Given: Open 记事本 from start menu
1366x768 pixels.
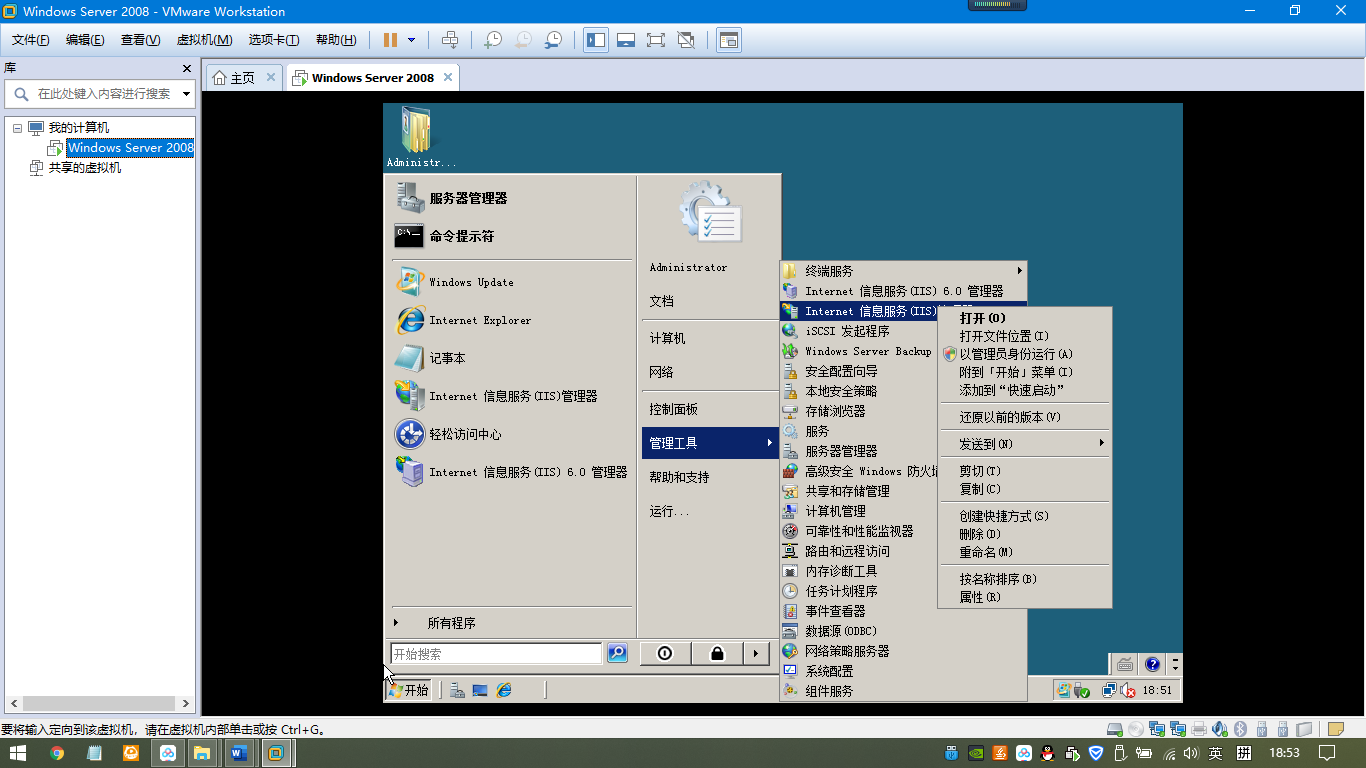Looking at the screenshot, I should pos(447,358).
